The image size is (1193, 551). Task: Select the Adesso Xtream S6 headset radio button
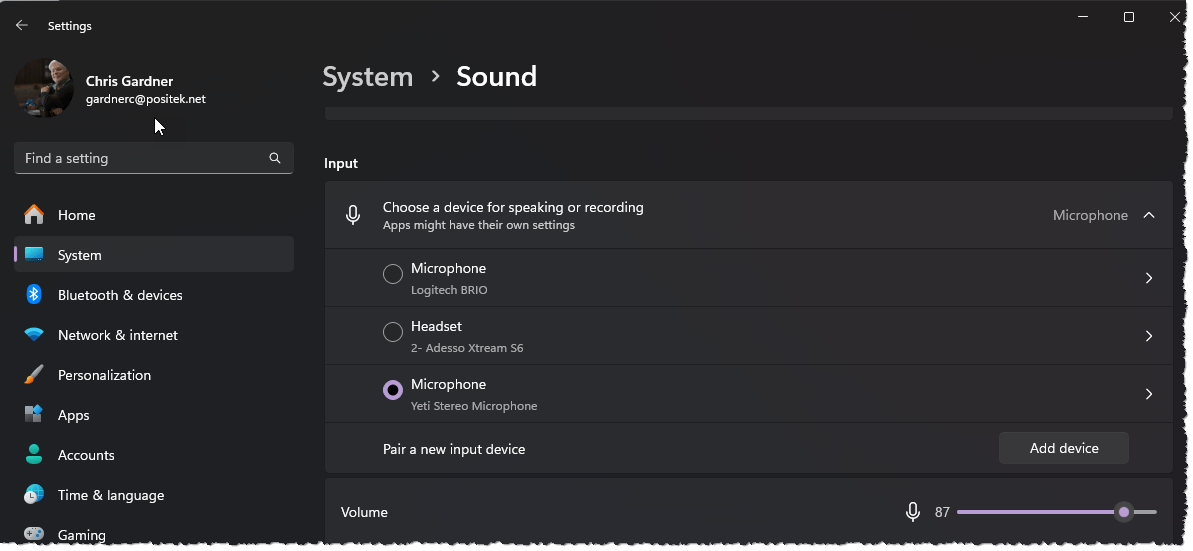point(393,332)
